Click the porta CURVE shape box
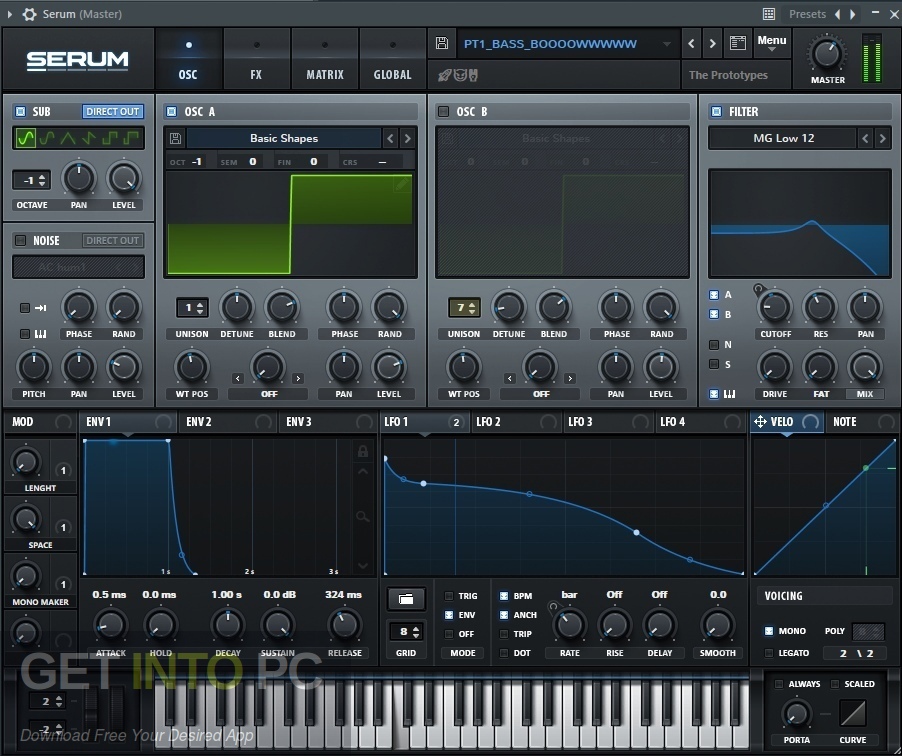Screen dimensions: 902x756 [853, 713]
